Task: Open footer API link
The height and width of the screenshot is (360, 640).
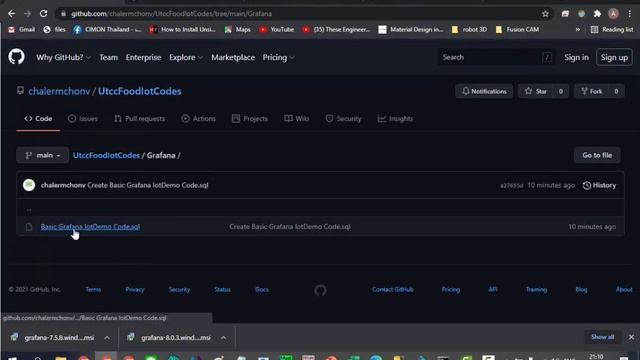Action: point(493,289)
